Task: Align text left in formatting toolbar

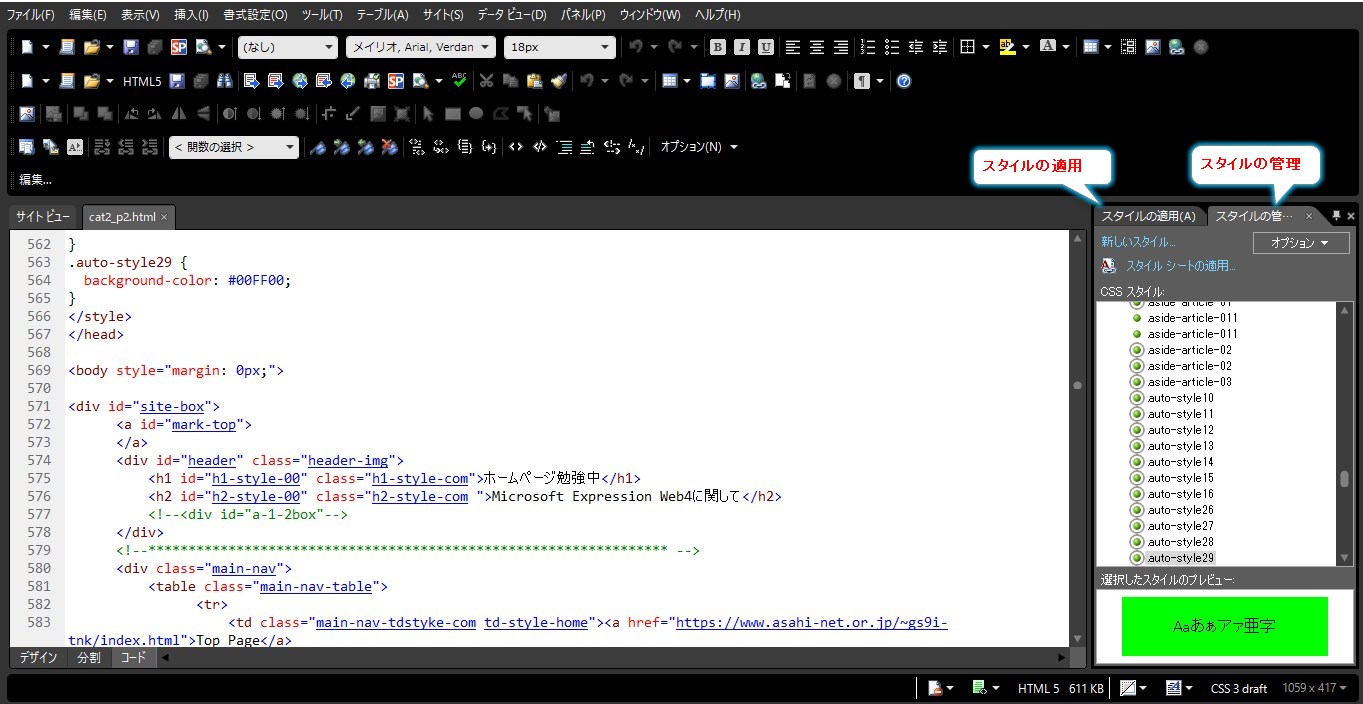Action: [793, 47]
